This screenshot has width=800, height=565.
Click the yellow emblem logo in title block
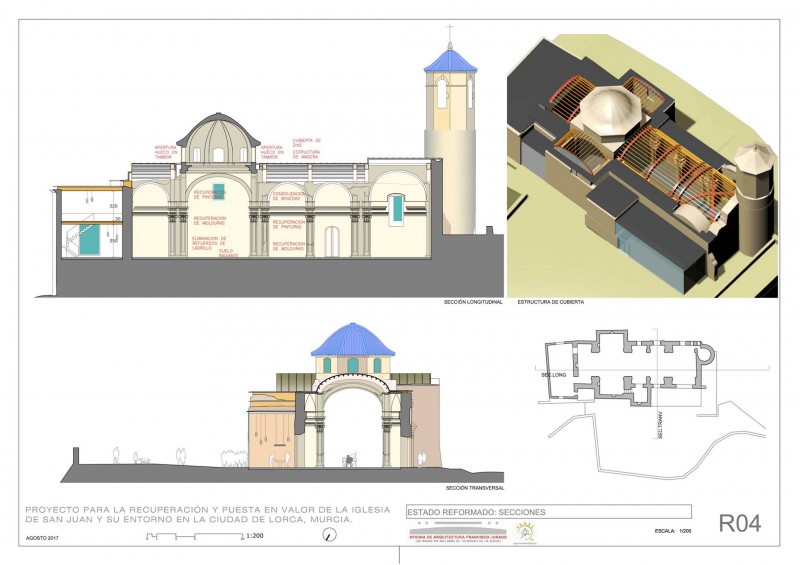(x=525, y=533)
